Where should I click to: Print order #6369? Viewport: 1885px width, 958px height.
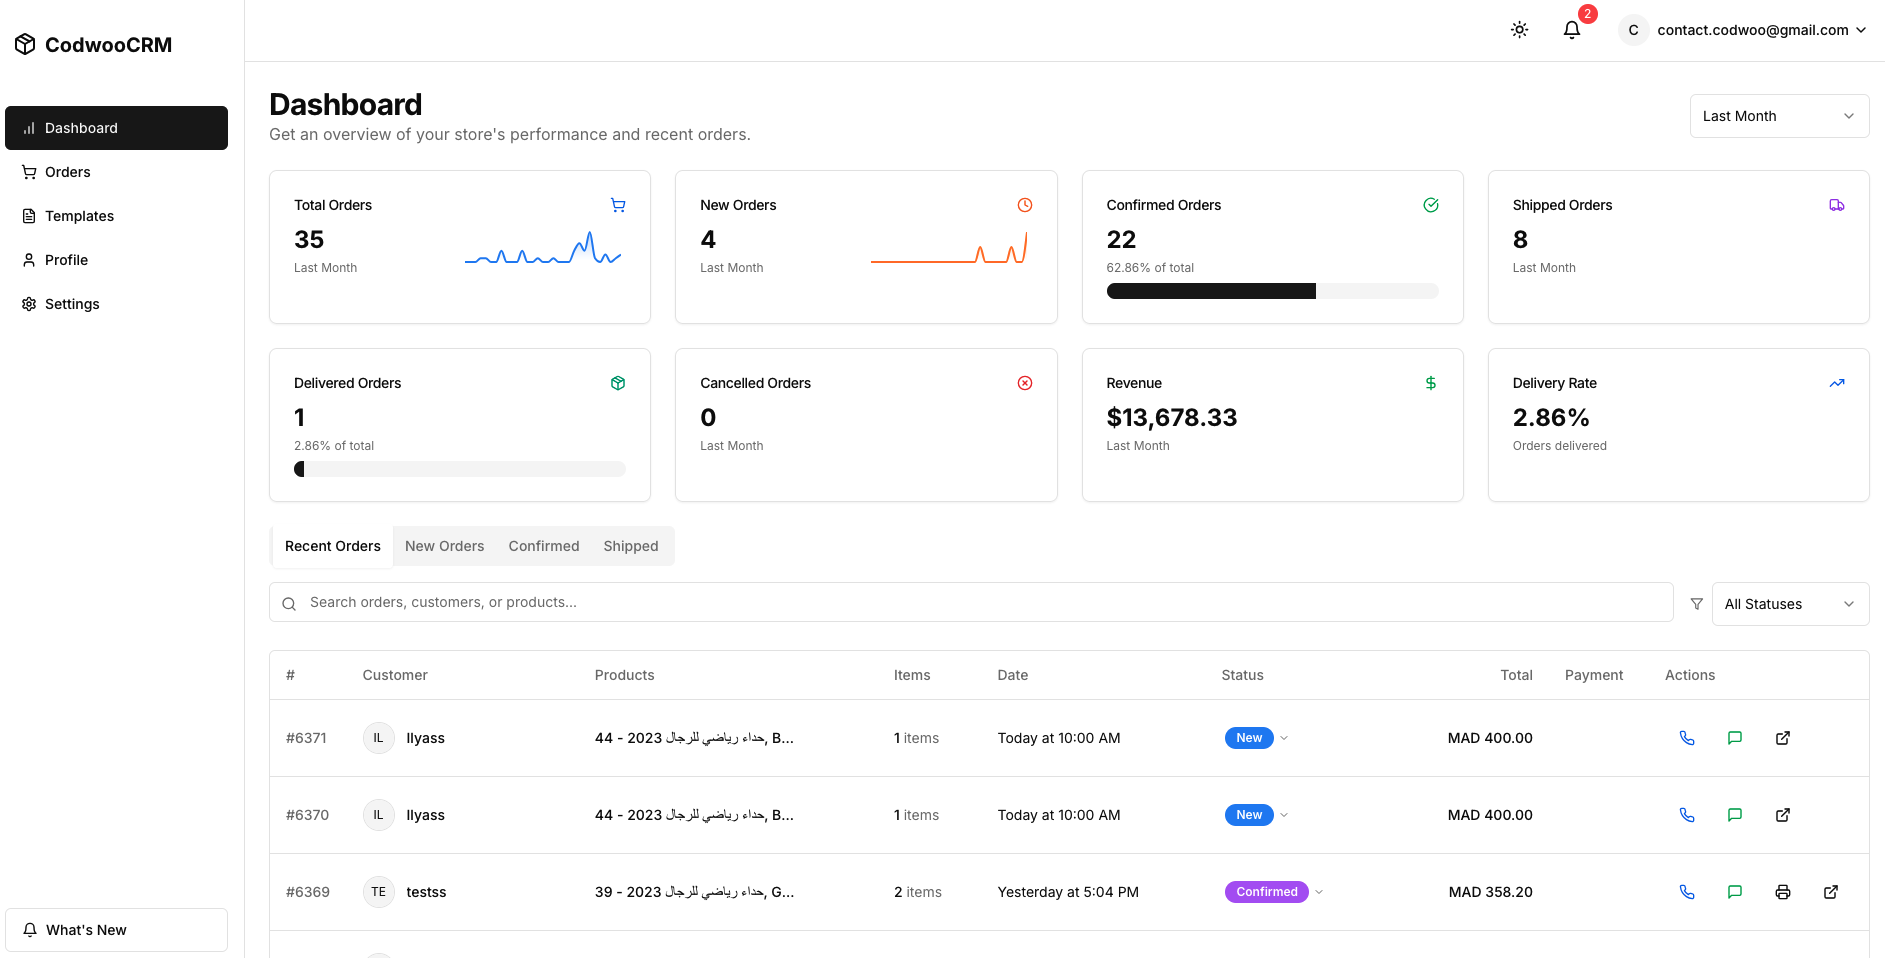point(1783,892)
